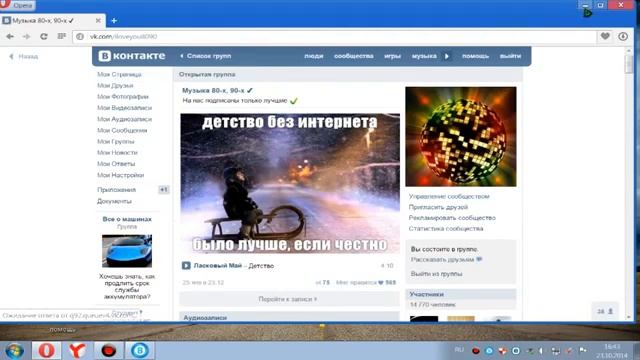Open Мои Группы
Viewport: 640px width, 360px height.
116,141
